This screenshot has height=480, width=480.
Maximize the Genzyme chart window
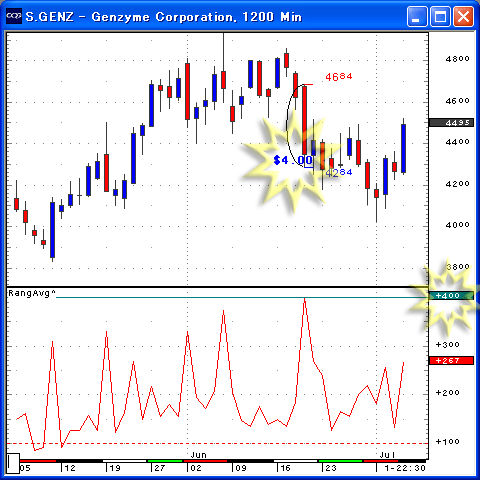coord(440,16)
